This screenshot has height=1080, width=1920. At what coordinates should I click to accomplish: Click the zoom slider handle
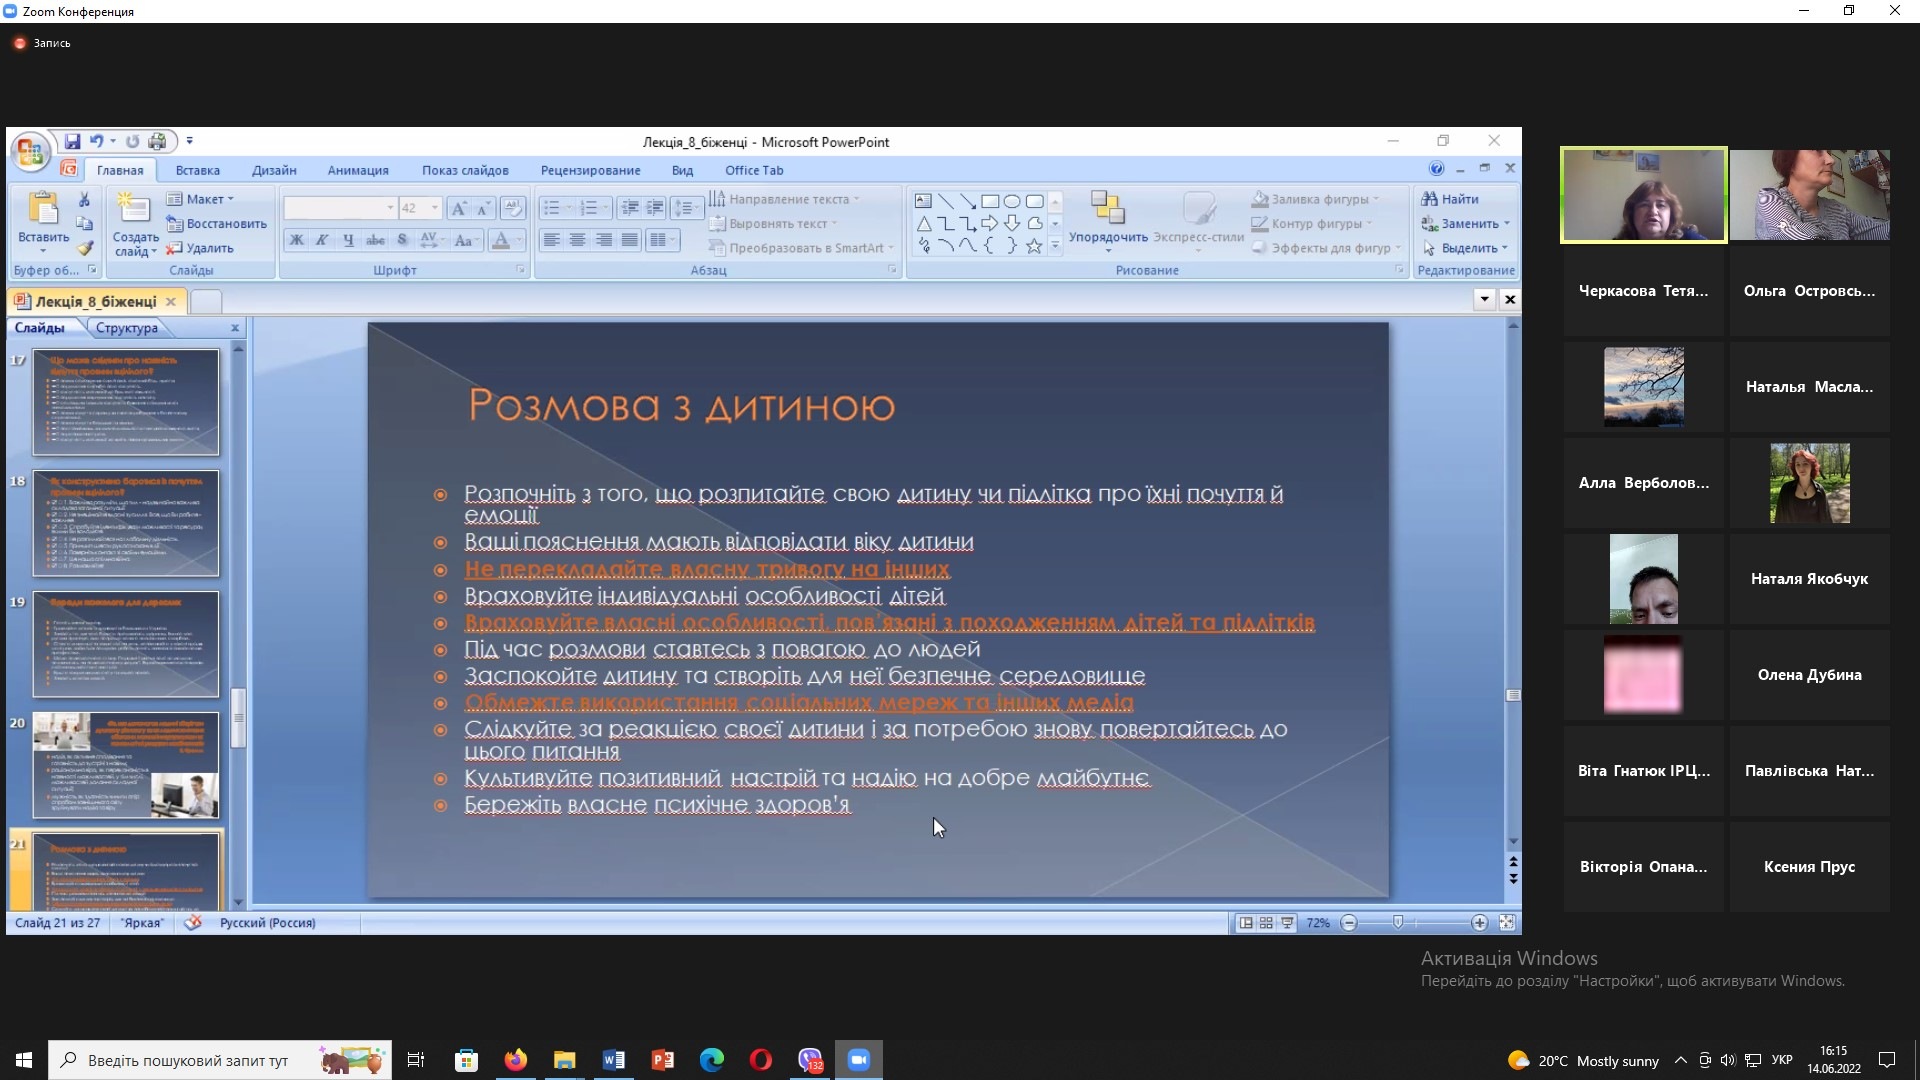coord(1398,923)
